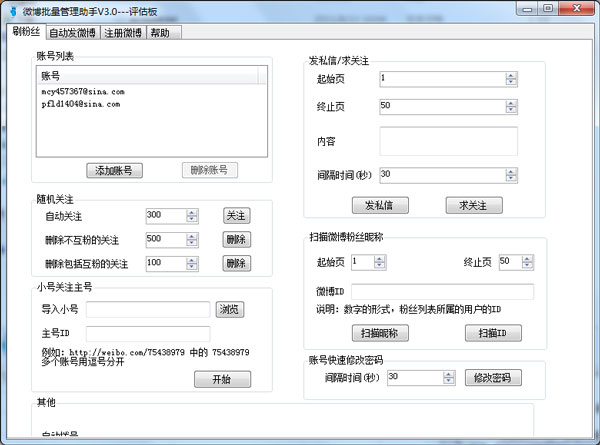Click 删除 button for 删除不互粉的关注
This screenshot has height=445, width=600.
tap(236, 239)
